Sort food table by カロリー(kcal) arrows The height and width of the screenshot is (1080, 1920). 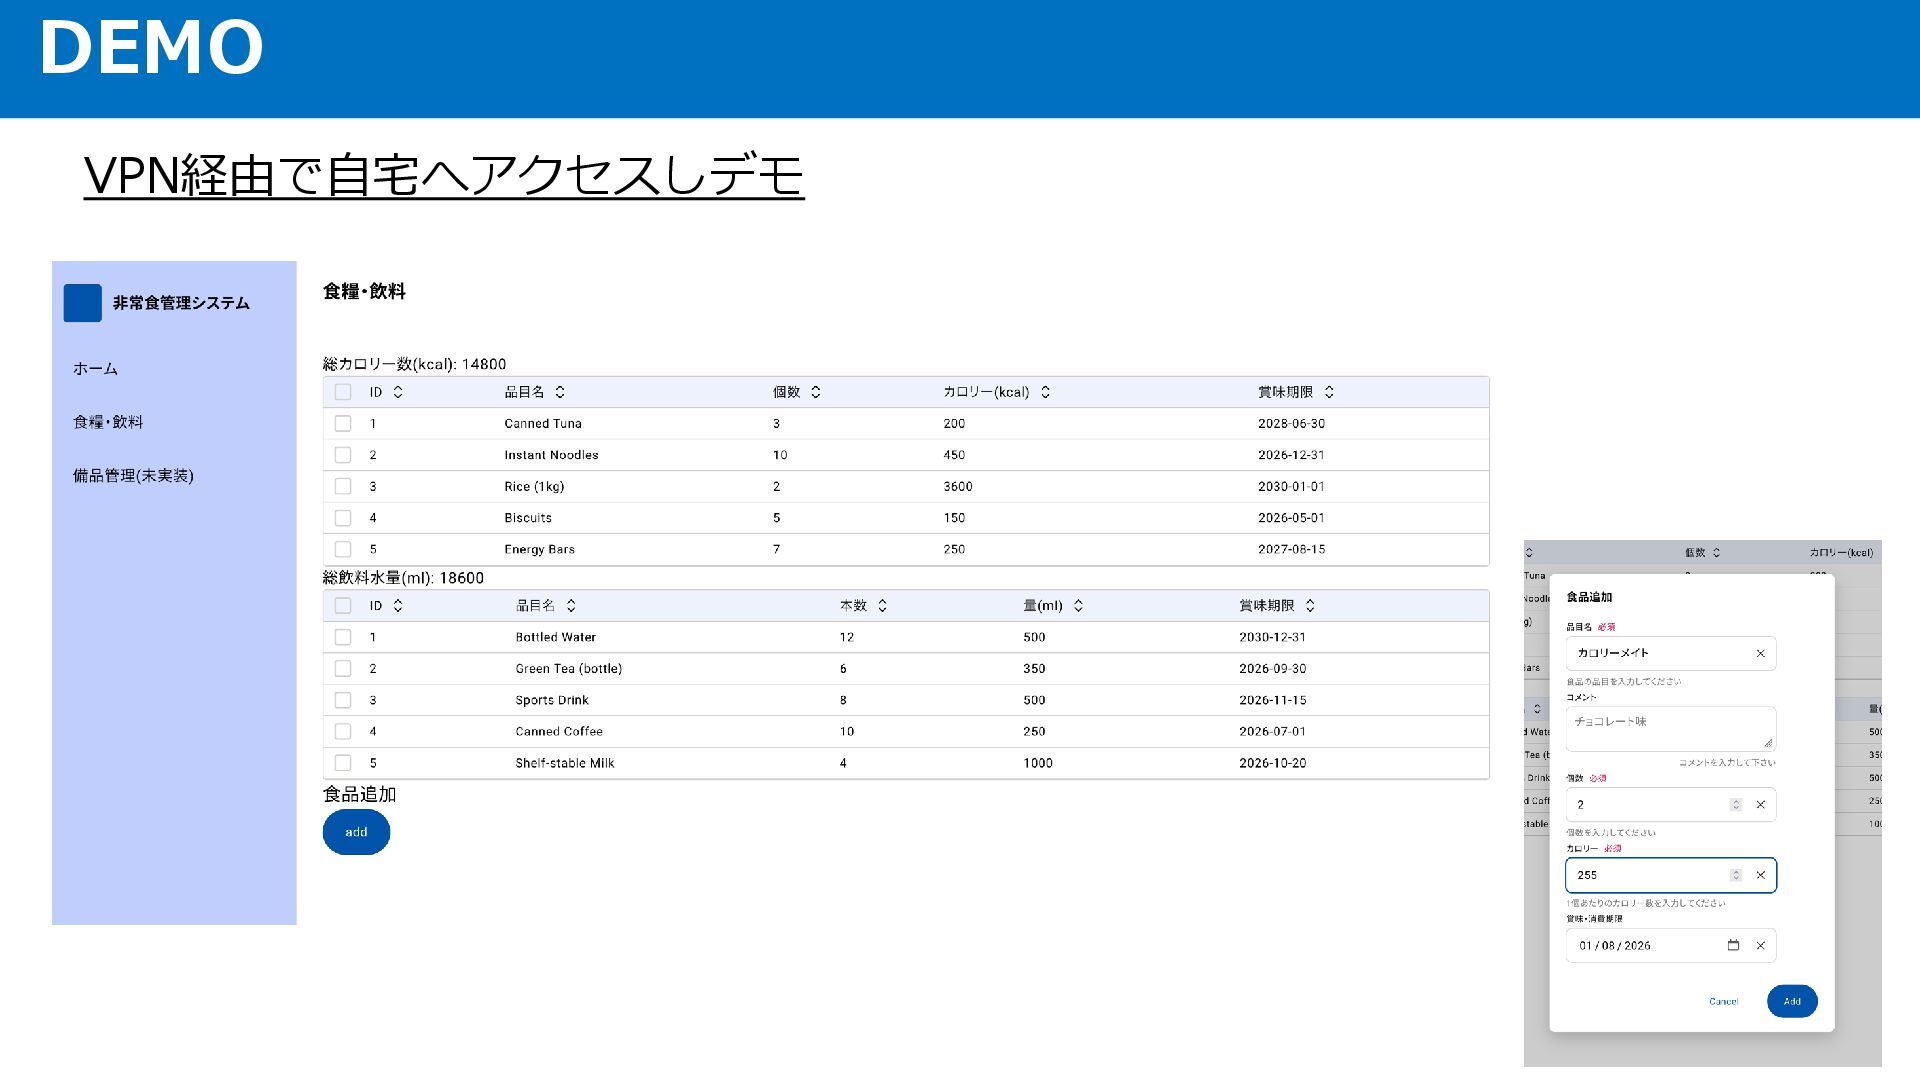pos(1045,392)
